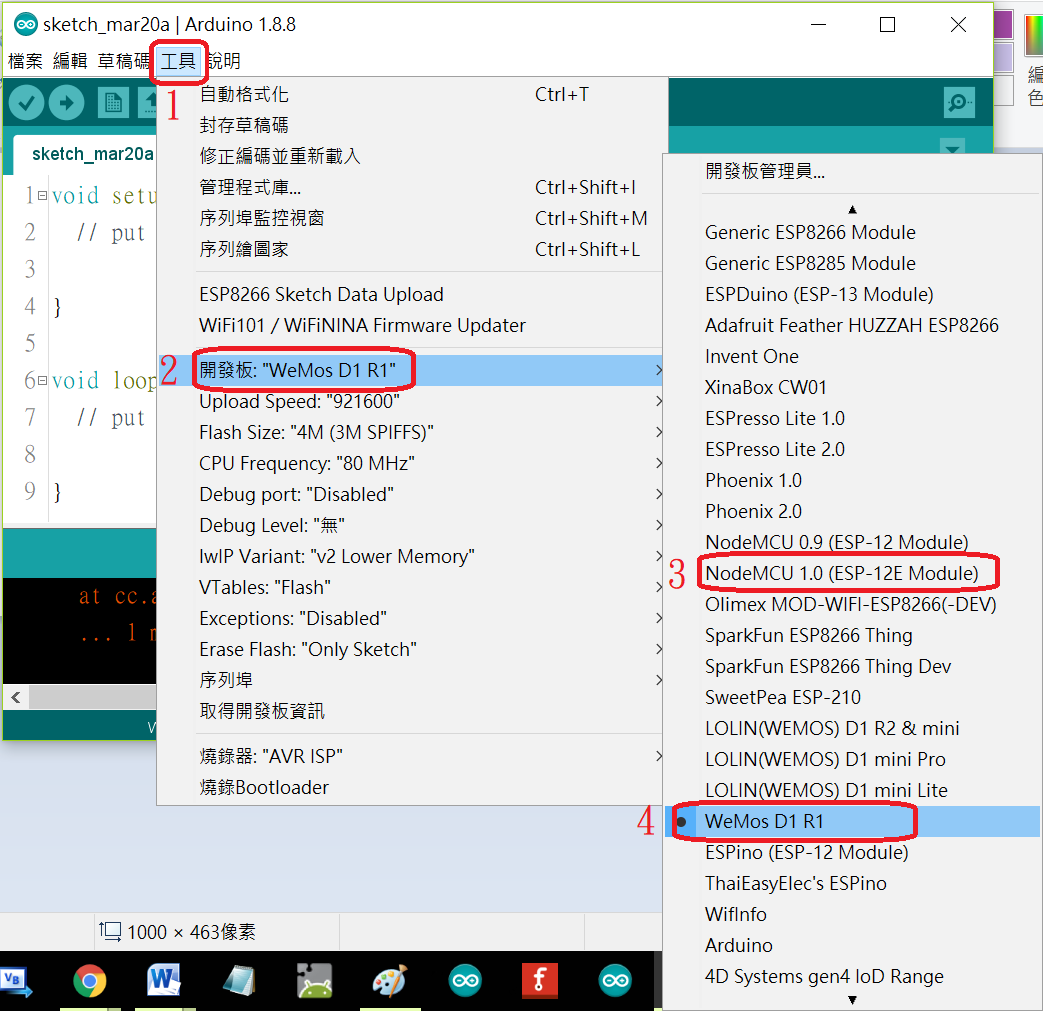Click 取得開發板資訊 entry
The image size is (1043, 1011).
pyautogui.click(x=410, y=711)
